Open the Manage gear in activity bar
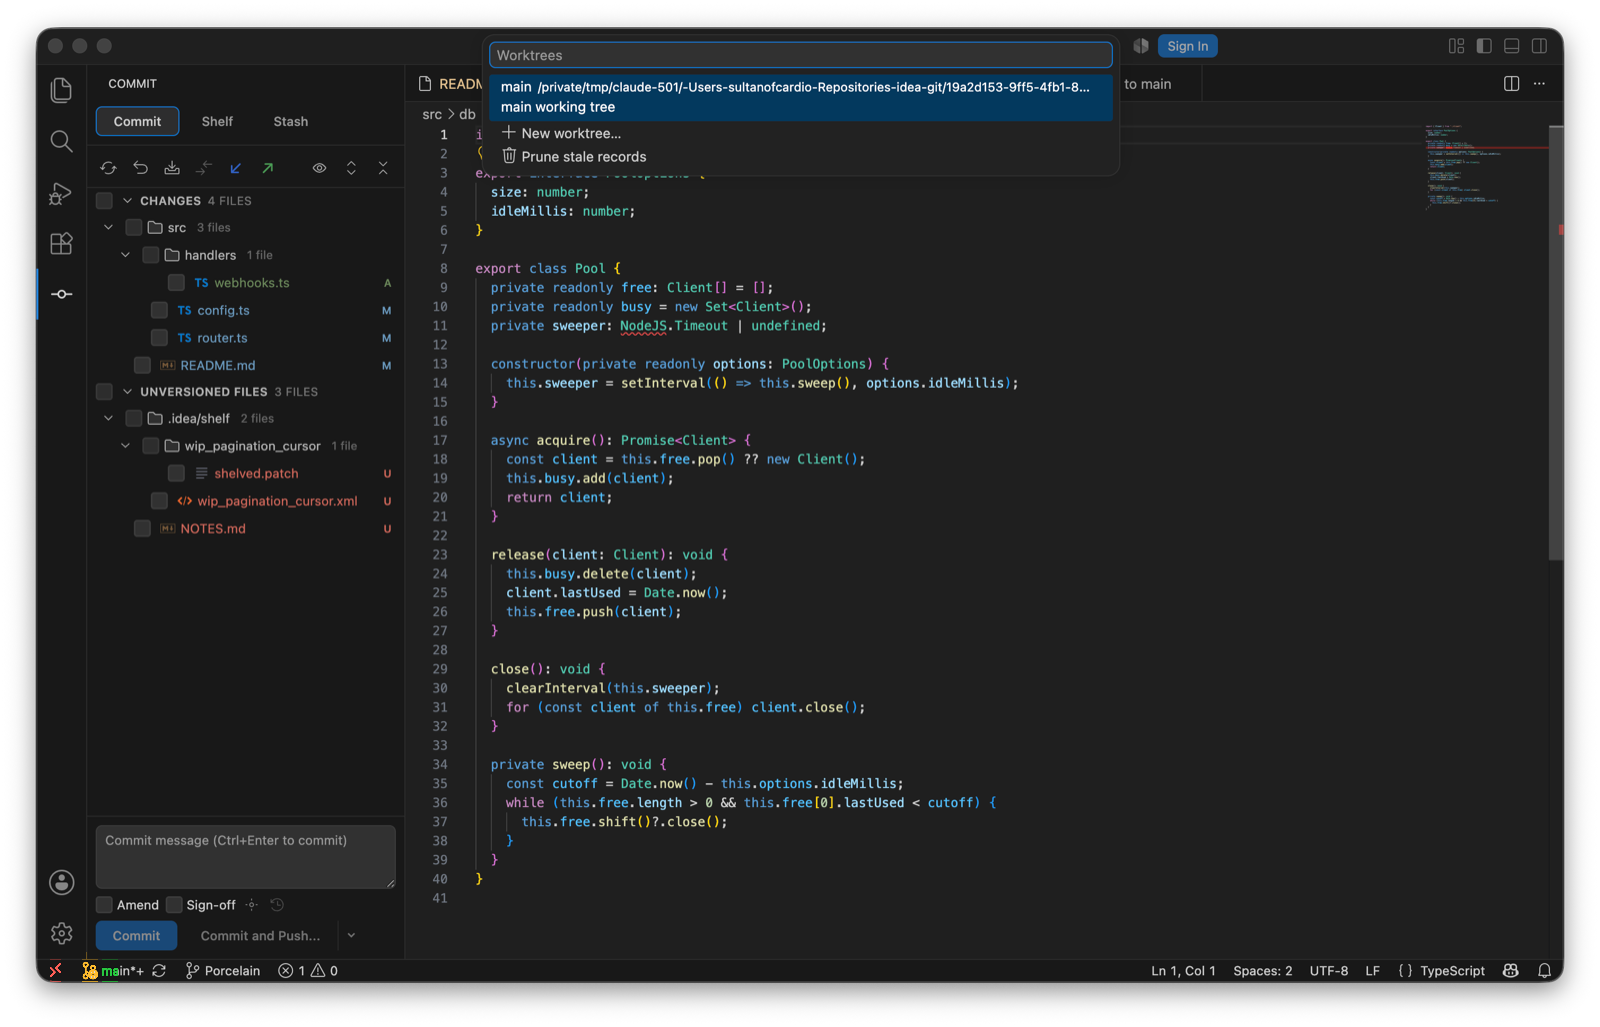The image size is (1600, 1027). coord(61,933)
